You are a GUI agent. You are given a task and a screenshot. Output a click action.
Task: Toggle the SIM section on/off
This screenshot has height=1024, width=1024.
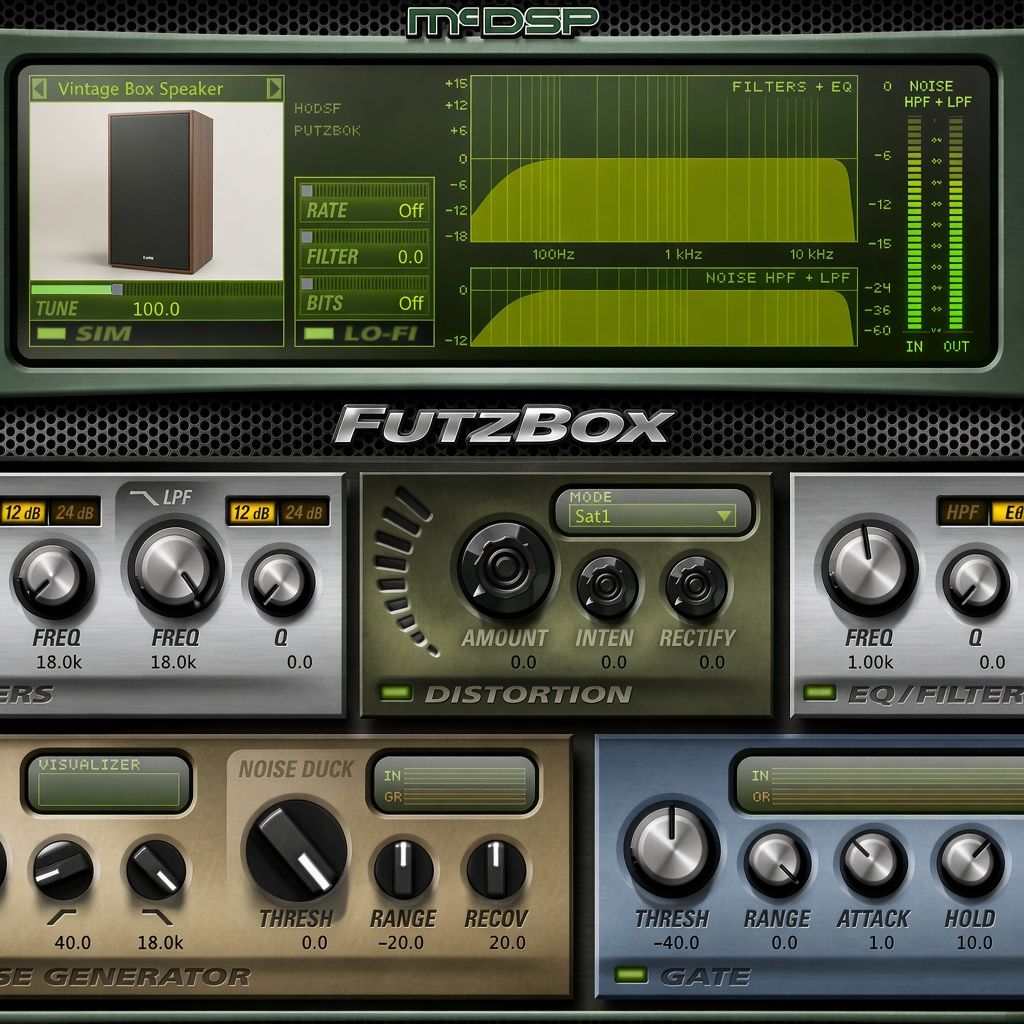51,334
